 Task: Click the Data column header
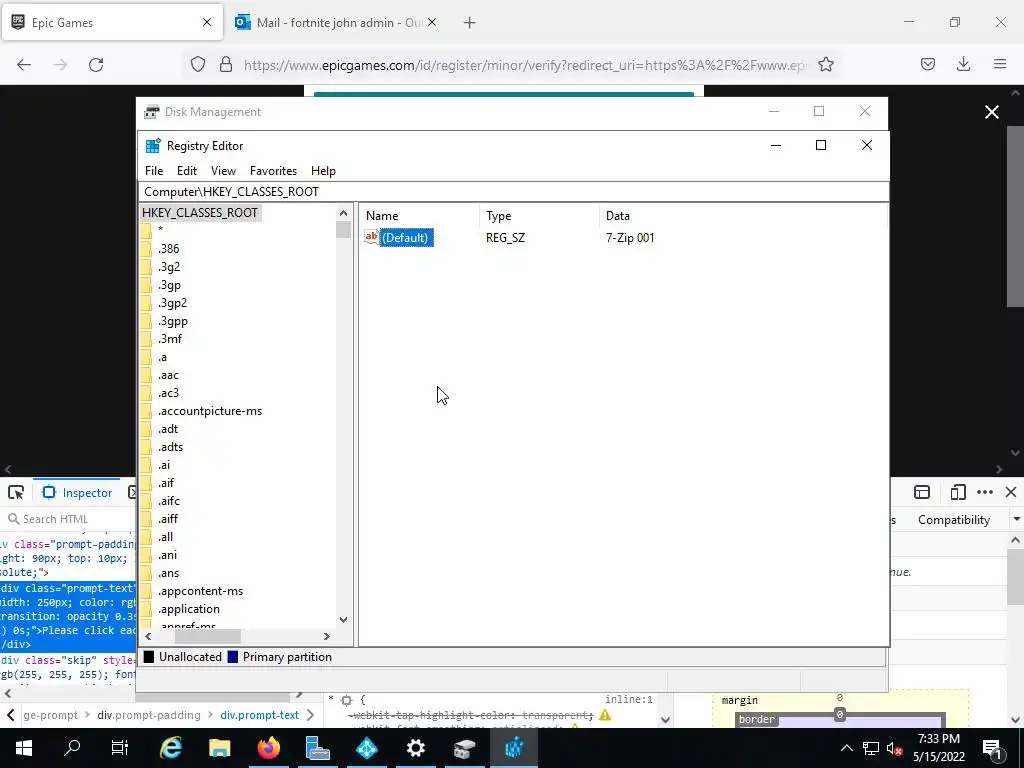click(618, 216)
